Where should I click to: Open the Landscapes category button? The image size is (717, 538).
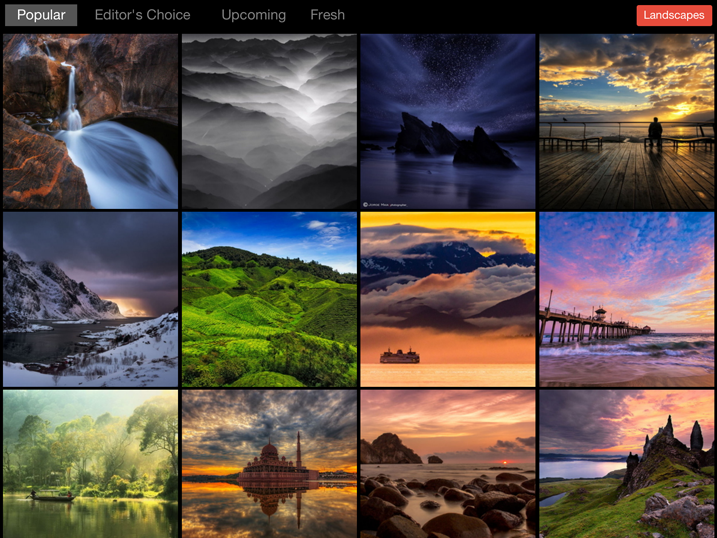[x=674, y=15]
